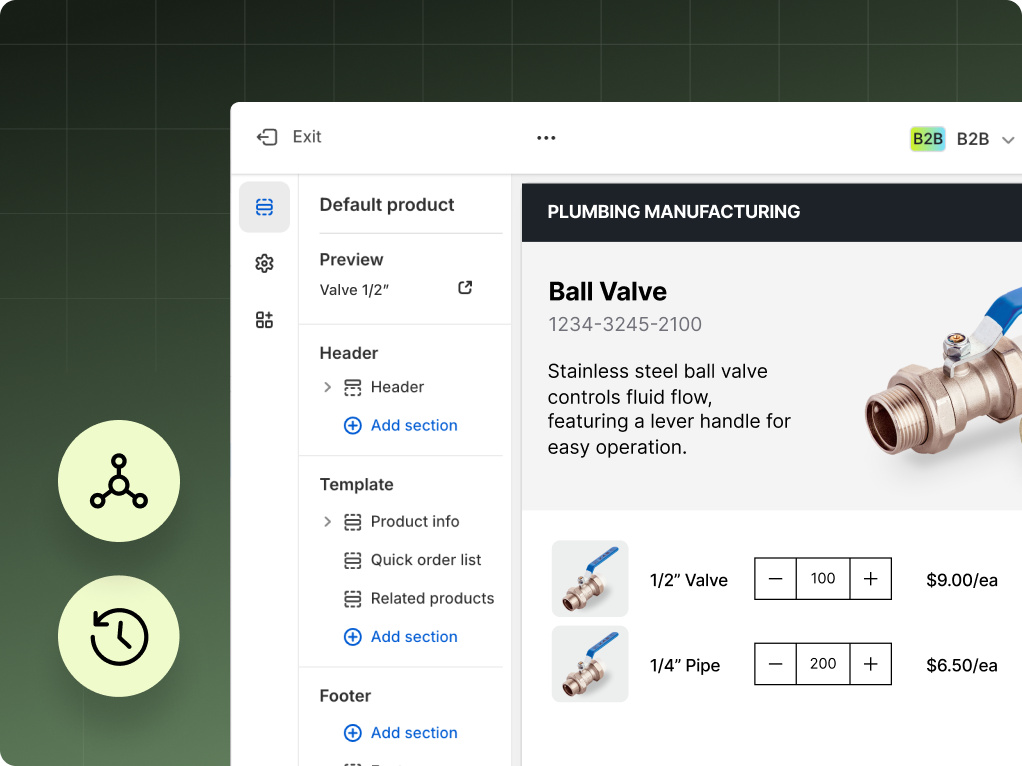
Task: Click the plus icon under Header section
Action: pos(353,426)
